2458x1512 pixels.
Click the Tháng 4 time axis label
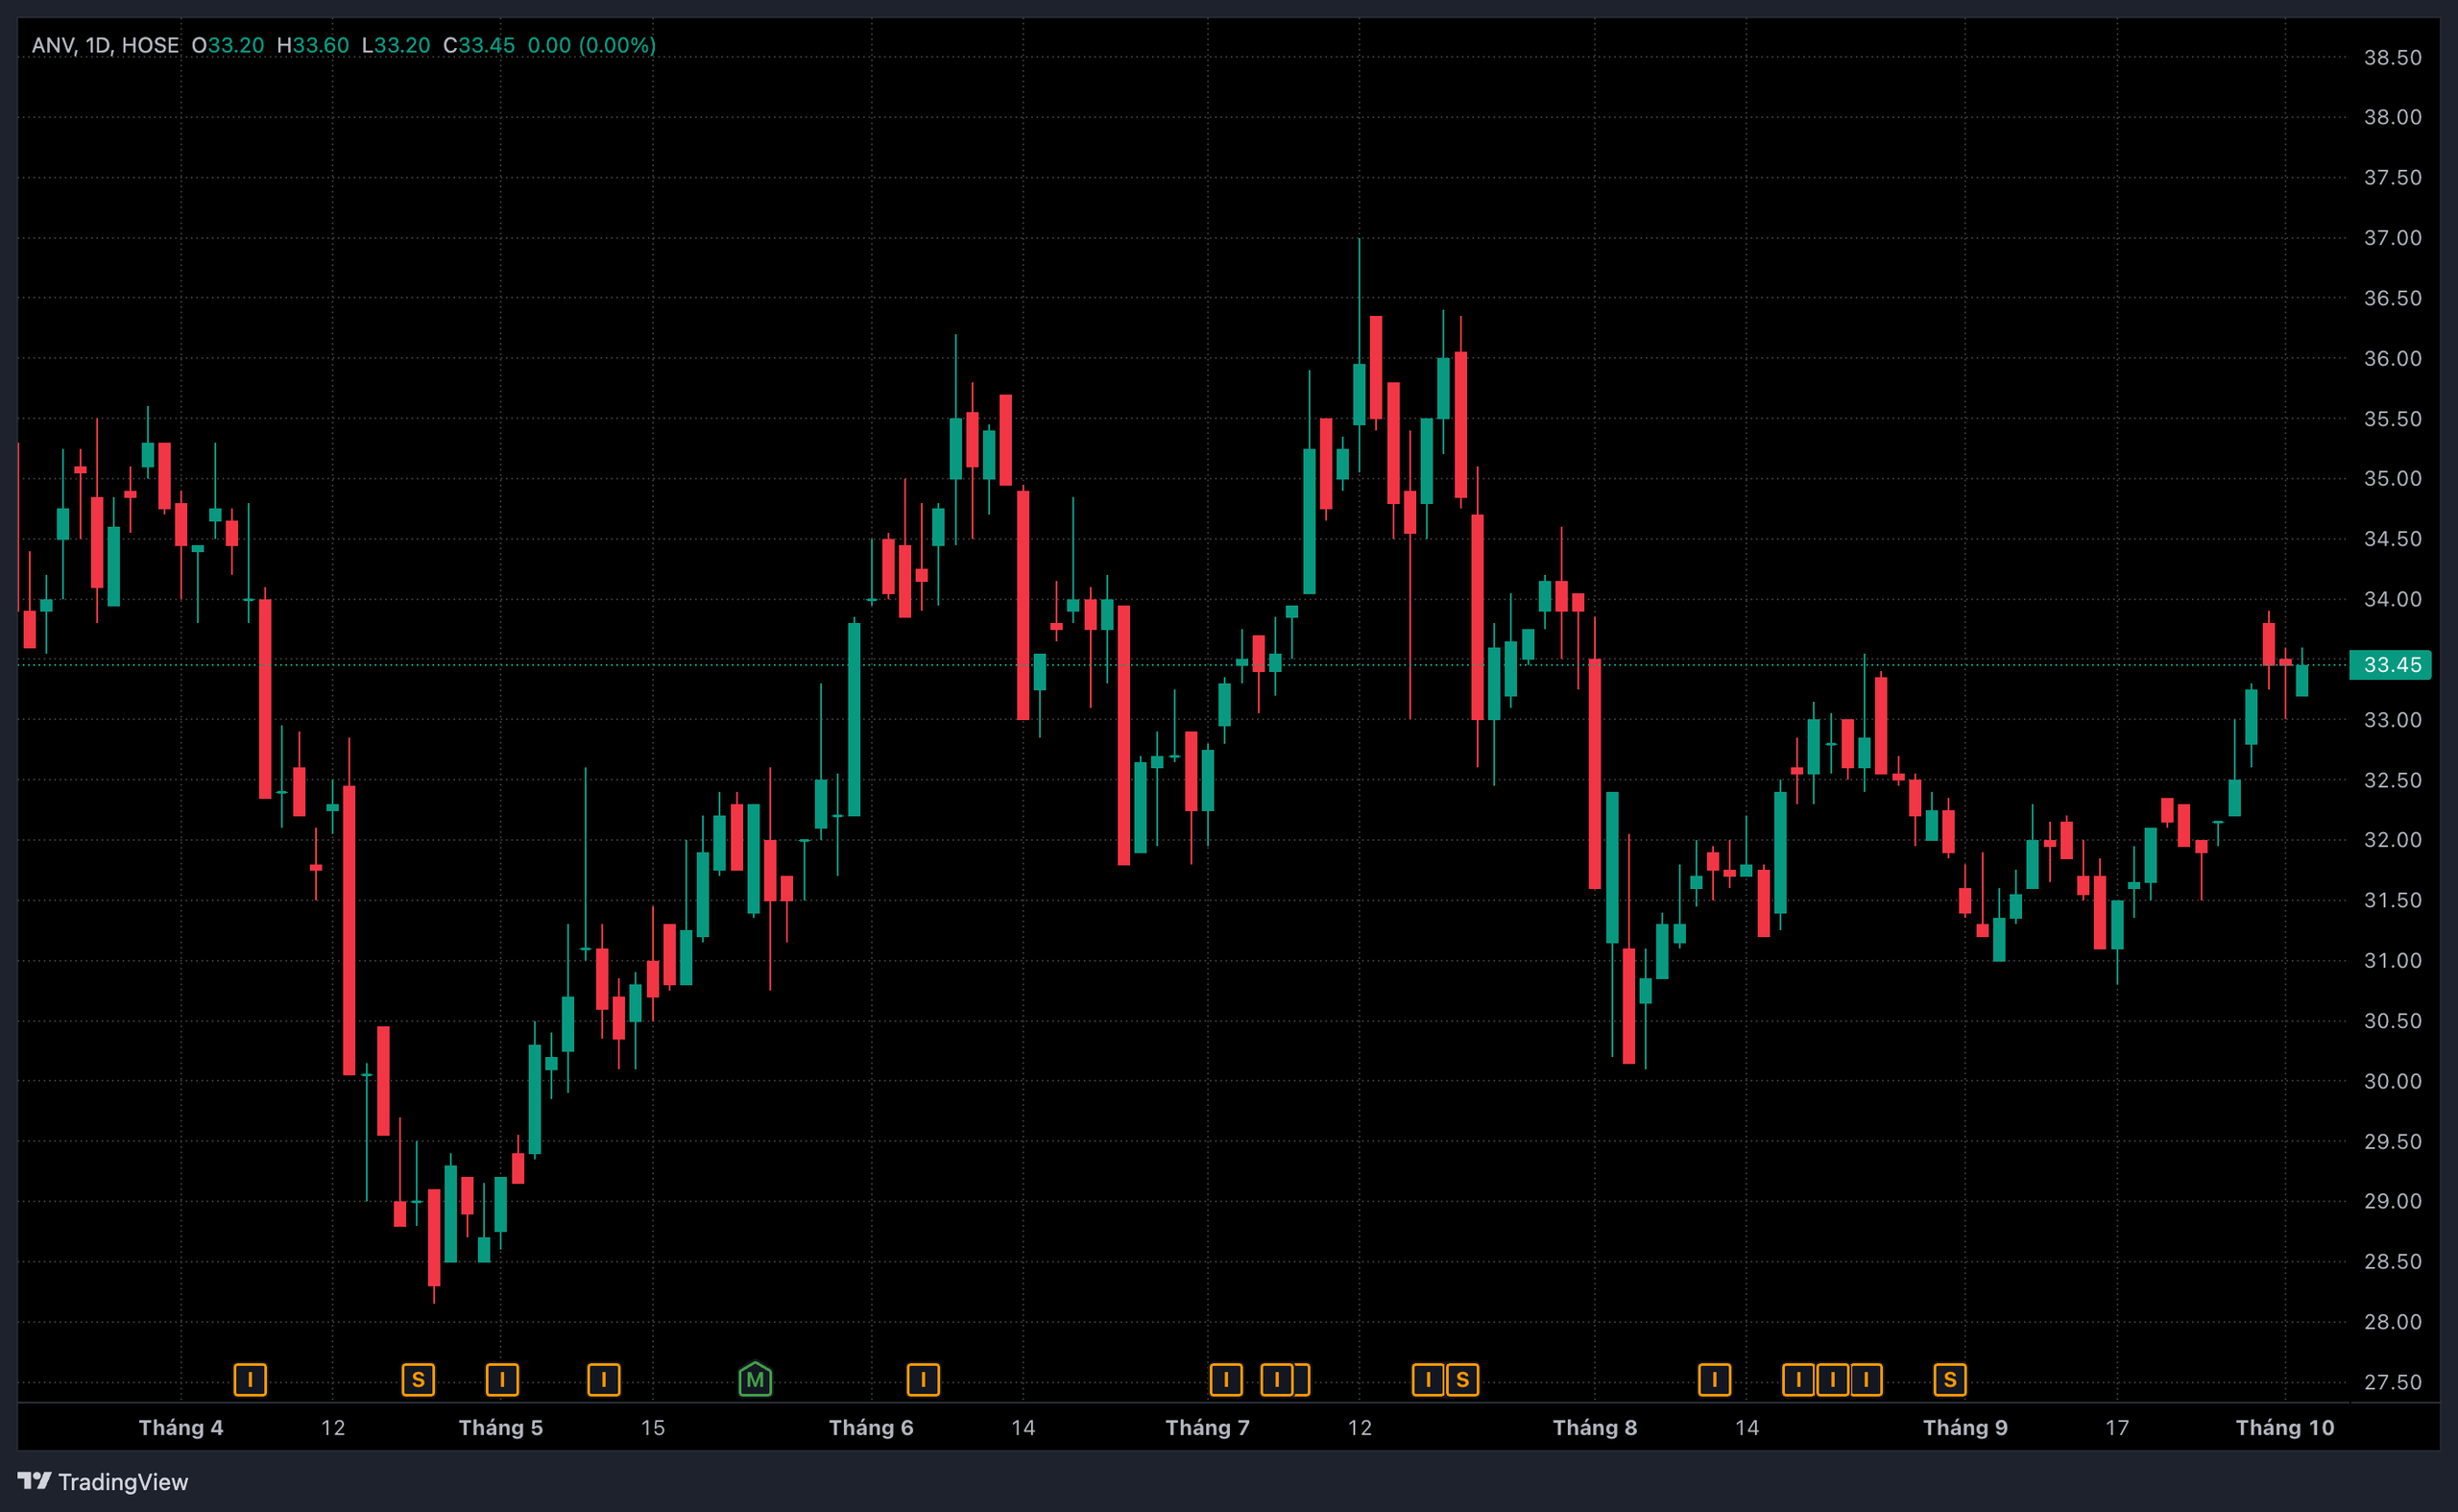181,1427
